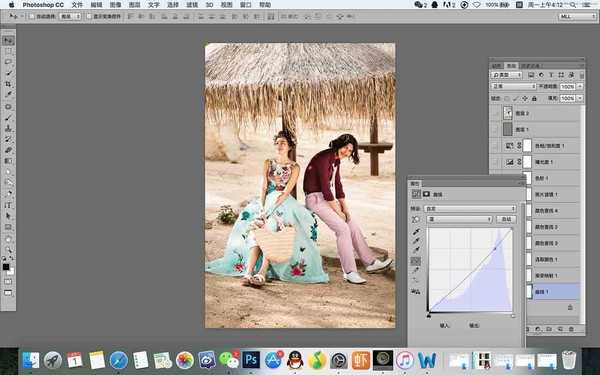The image size is (600, 375).
Task: Toggle the 自动选择 auto-select checkbox
Action: tap(32, 16)
